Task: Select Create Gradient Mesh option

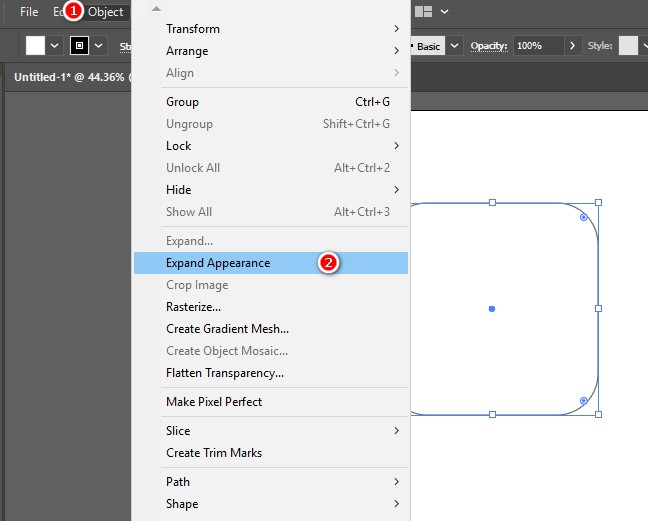Action: coord(227,329)
